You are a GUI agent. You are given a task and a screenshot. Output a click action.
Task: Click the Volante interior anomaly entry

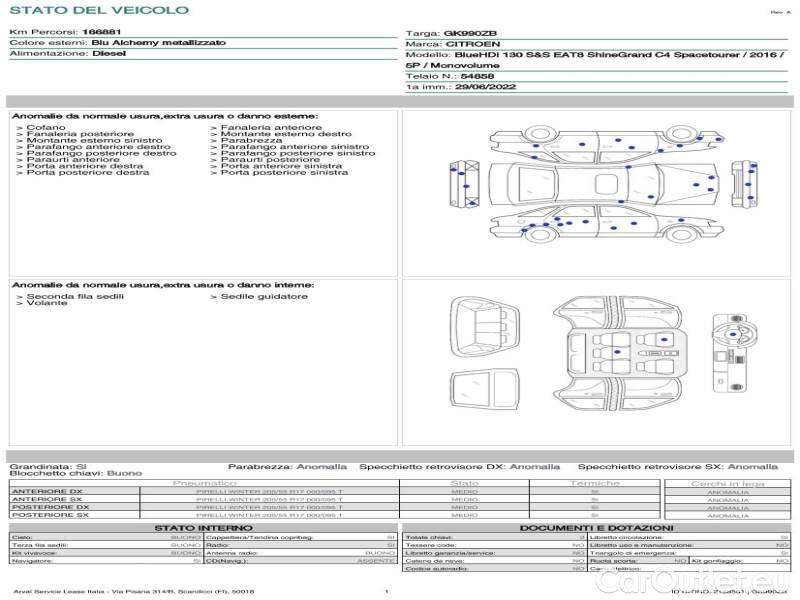click(x=44, y=303)
